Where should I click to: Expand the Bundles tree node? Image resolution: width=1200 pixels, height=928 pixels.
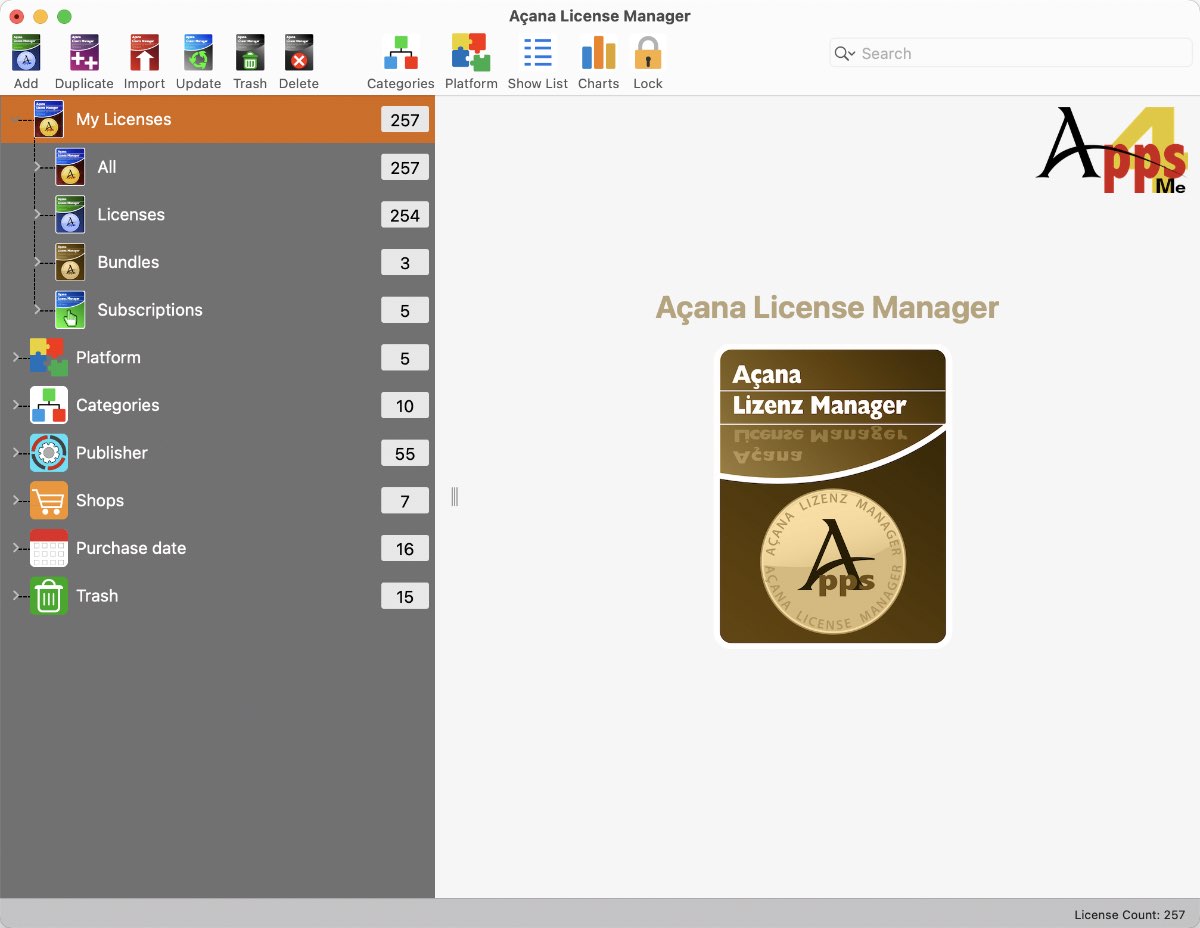37,262
